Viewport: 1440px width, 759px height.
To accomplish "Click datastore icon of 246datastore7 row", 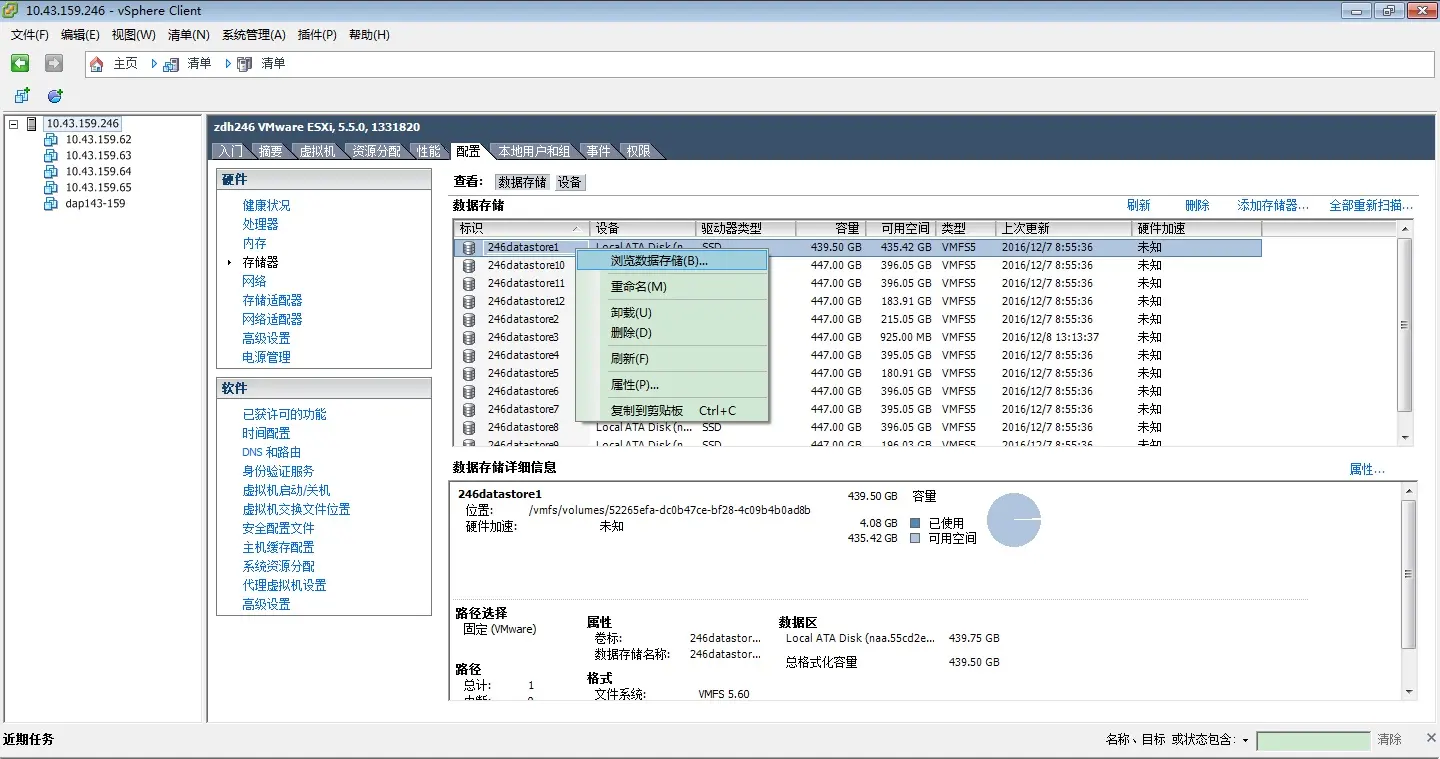I will [469, 409].
